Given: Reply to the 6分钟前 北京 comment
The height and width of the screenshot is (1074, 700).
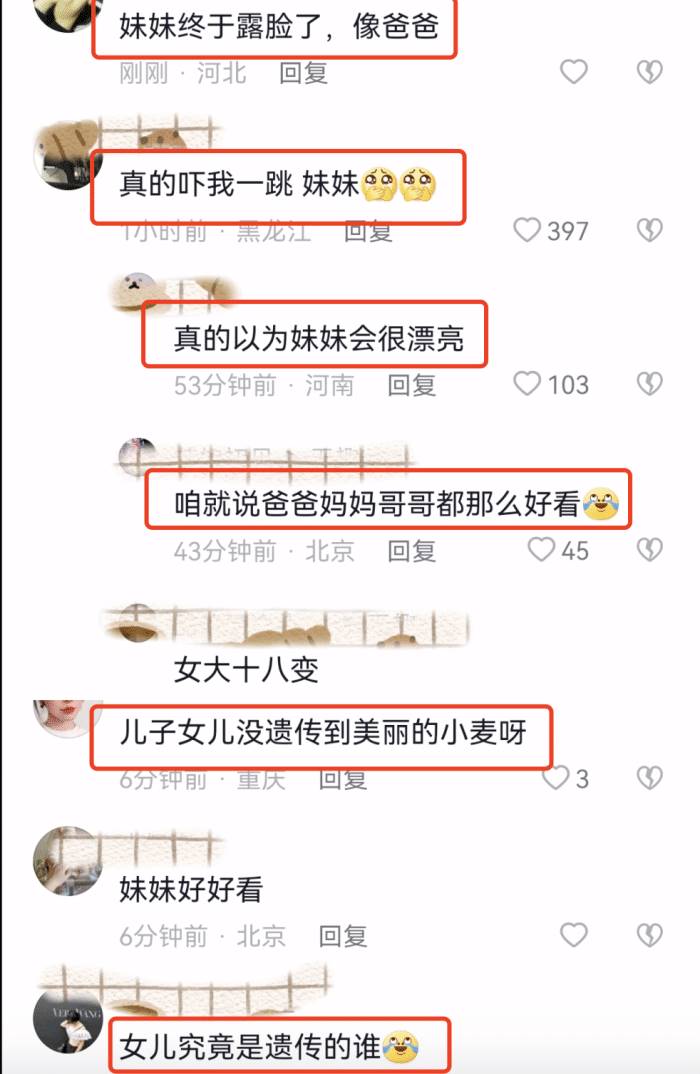Looking at the screenshot, I should 343,936.
